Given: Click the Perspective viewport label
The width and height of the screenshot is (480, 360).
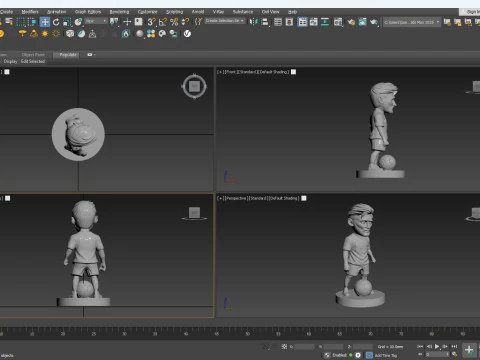Looking at the screenshot, I should tap(258, 198).
